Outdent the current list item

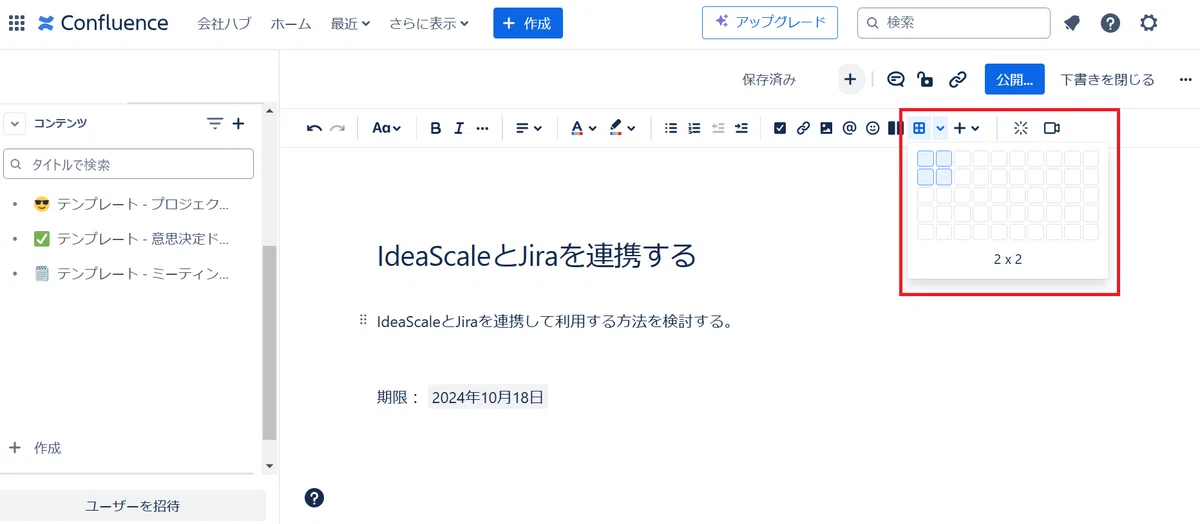tap(717, 128)
